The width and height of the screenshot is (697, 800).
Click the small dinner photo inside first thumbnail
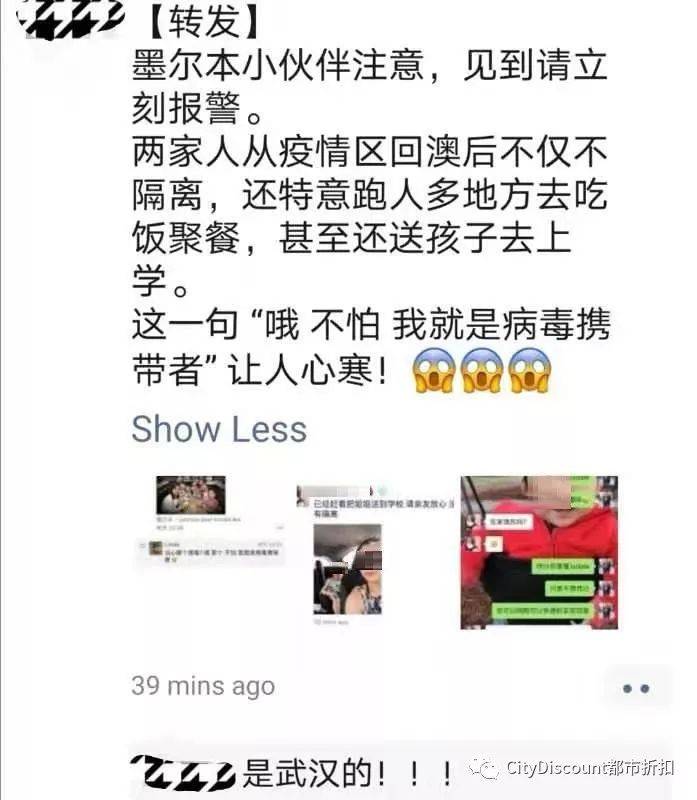(x=191, y=495)
